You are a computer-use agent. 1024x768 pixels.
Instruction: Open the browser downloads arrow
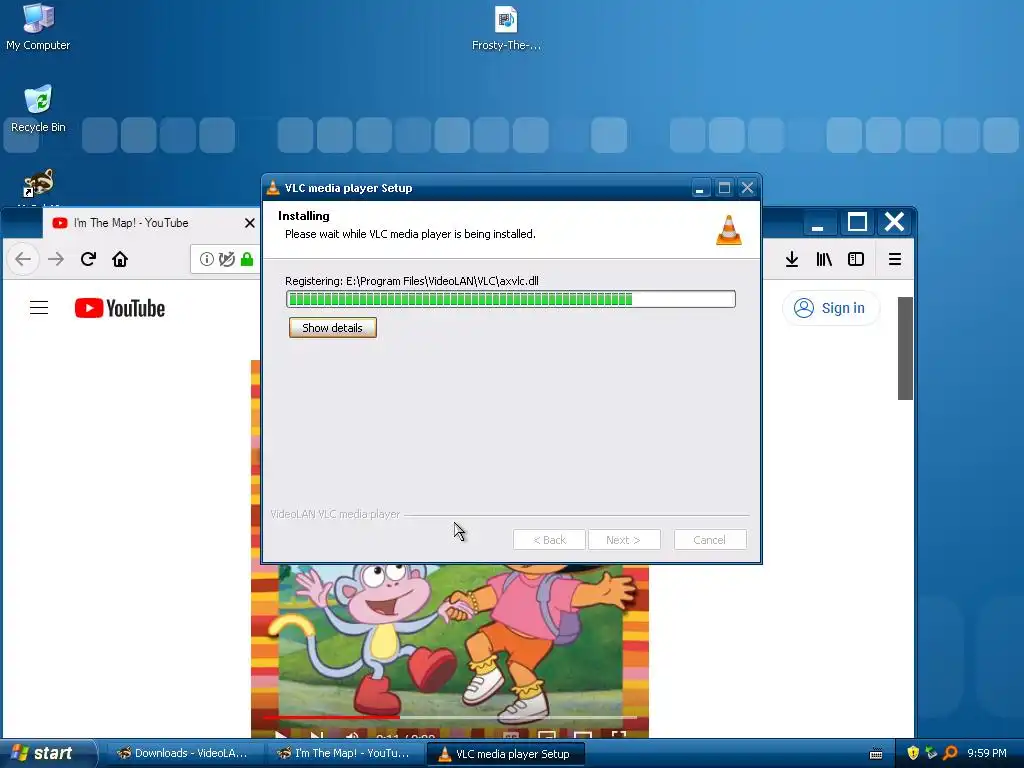point(792,259)
